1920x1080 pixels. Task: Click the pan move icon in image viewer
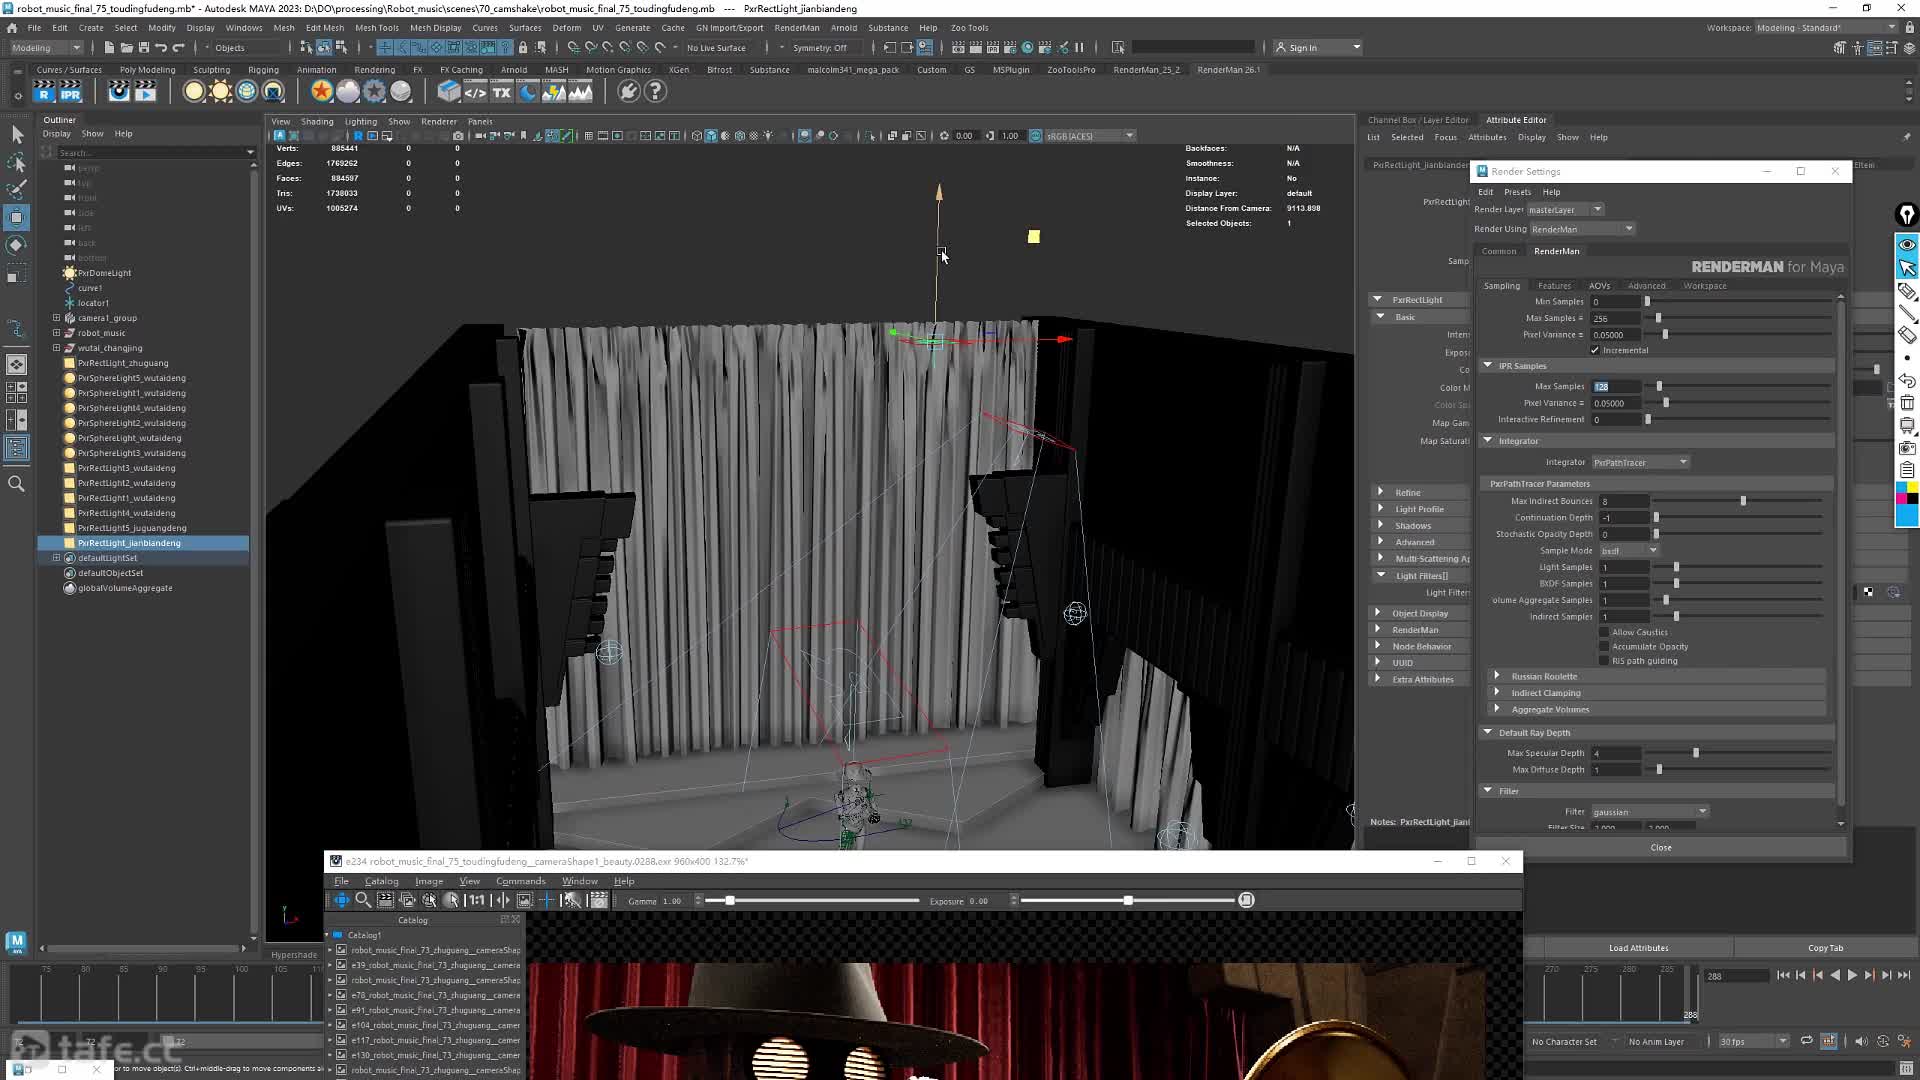341,900
